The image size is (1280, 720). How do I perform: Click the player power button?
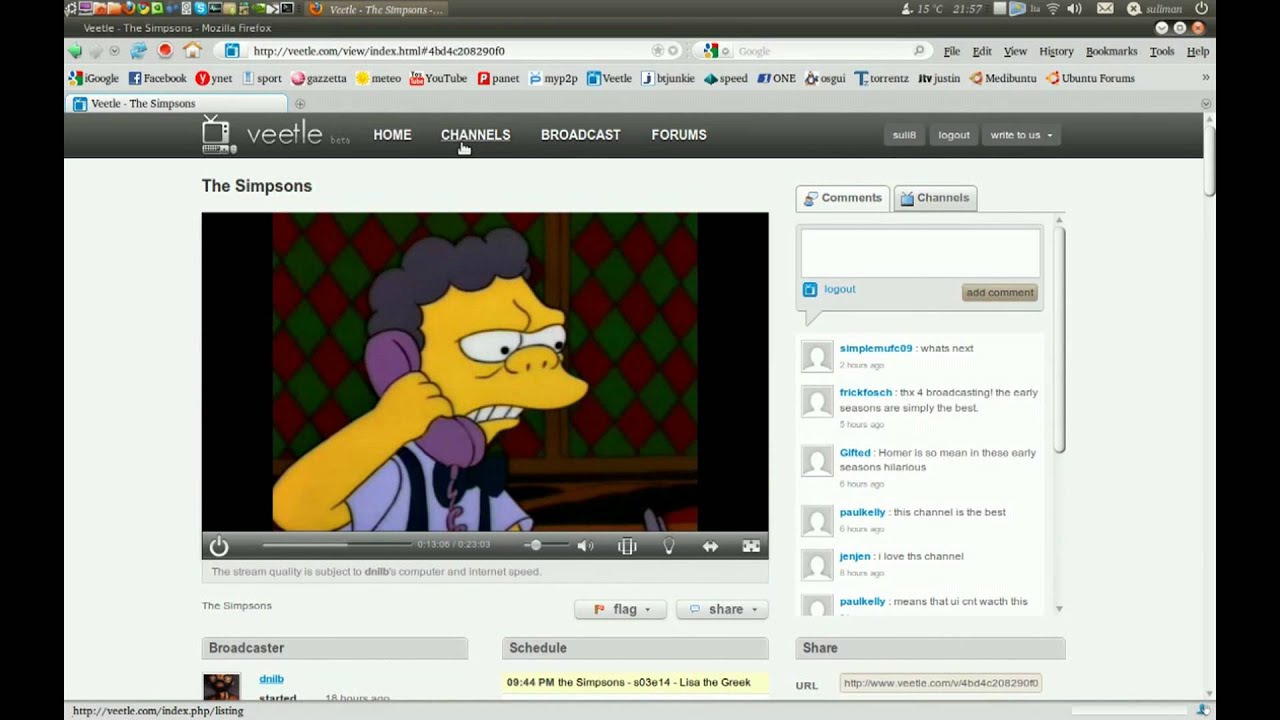[x=219, y=546]
